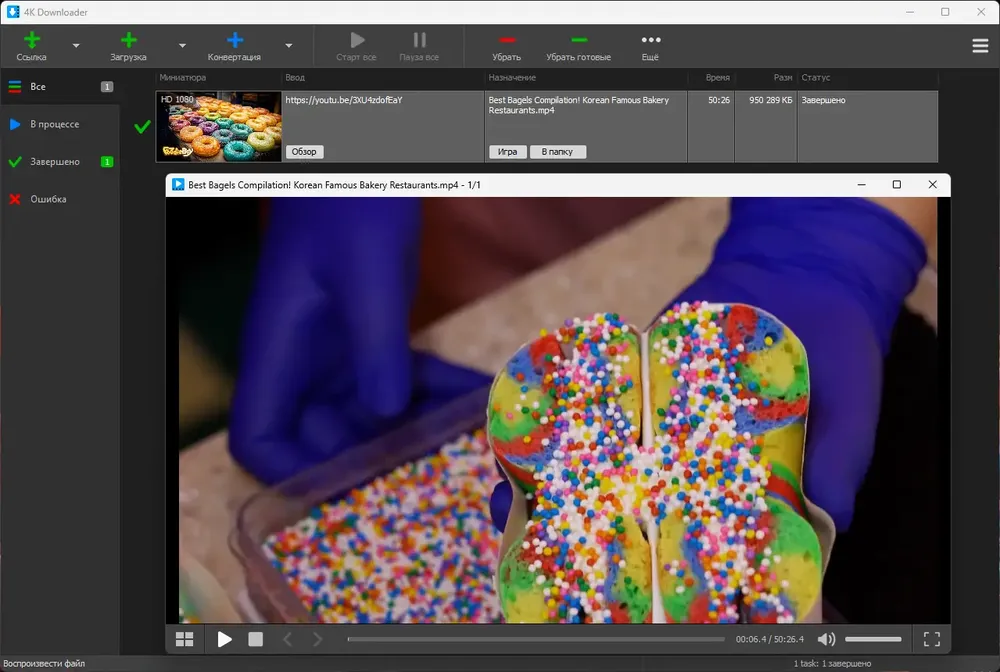
Task: Expand the Конвертация dropdown arrow
Action: click(289, 46)
